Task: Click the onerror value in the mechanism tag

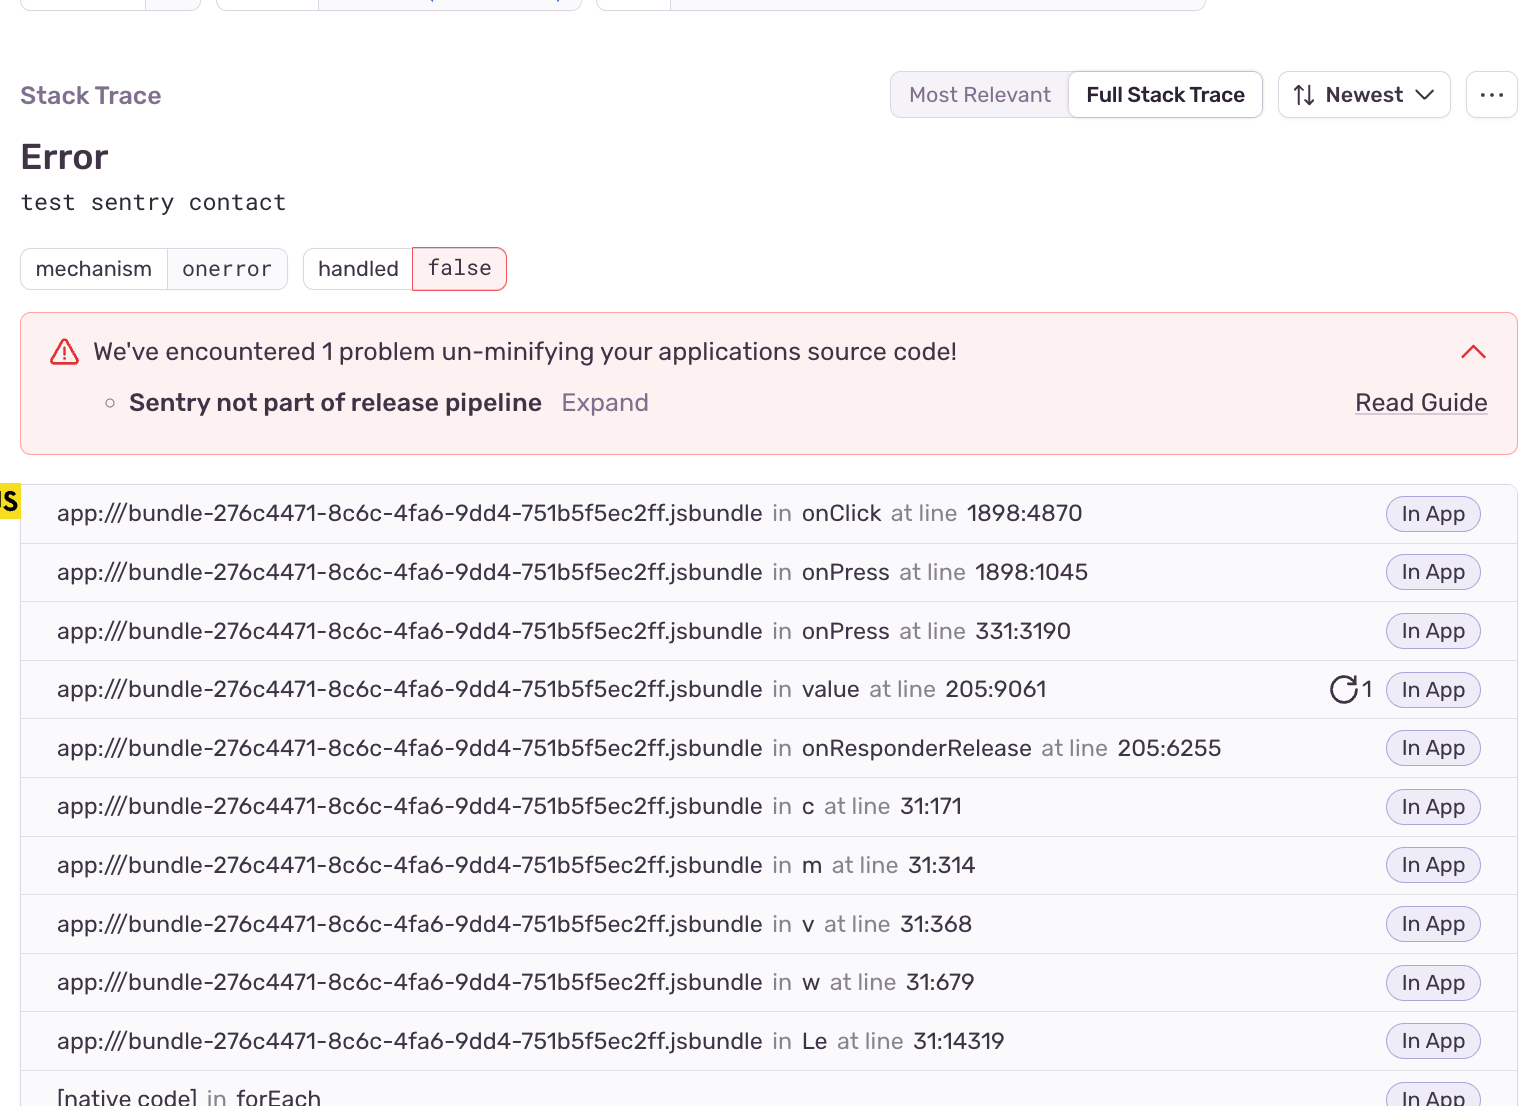Action: click(x=227, y=268)
